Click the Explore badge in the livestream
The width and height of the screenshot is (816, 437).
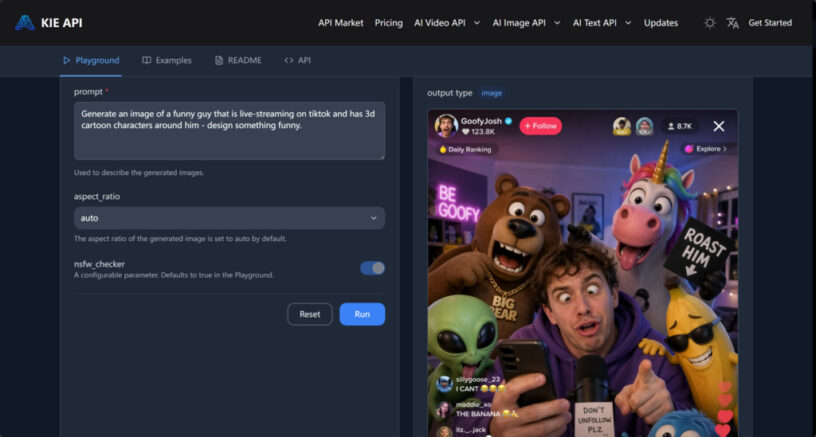[705, 149]
